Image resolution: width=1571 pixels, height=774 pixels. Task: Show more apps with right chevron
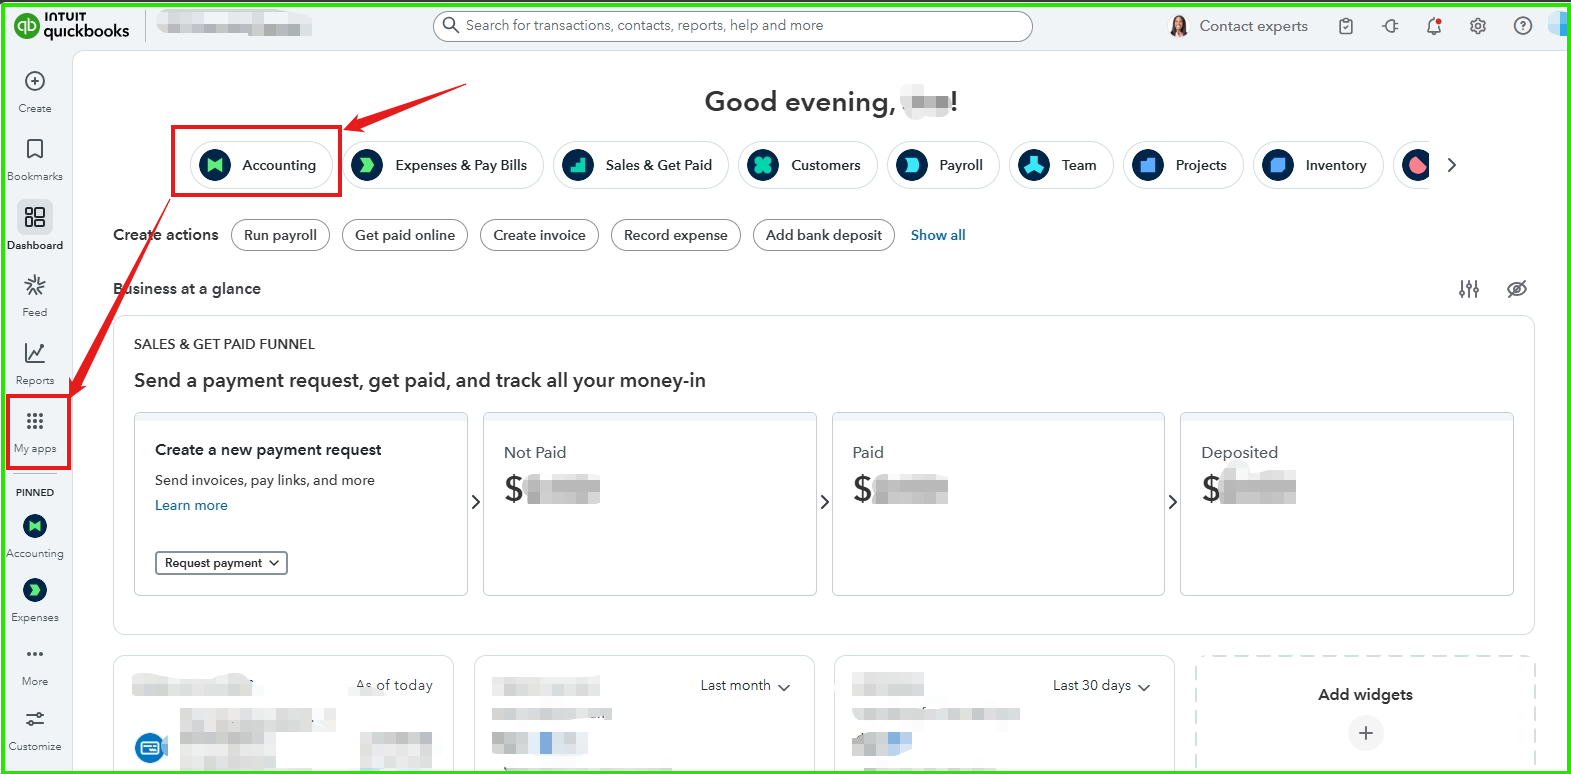(x=1452, y=165)
